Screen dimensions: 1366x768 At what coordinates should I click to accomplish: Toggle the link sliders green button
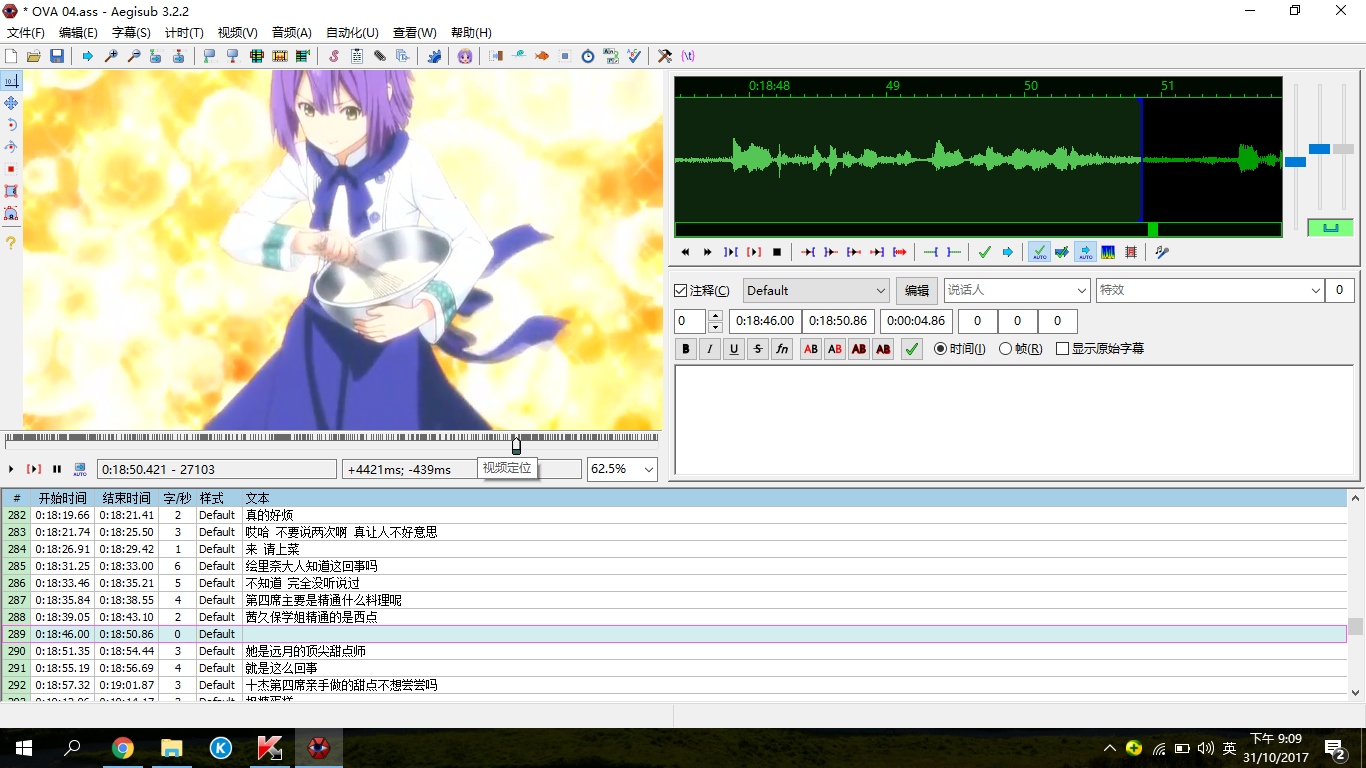(1330, 228)
